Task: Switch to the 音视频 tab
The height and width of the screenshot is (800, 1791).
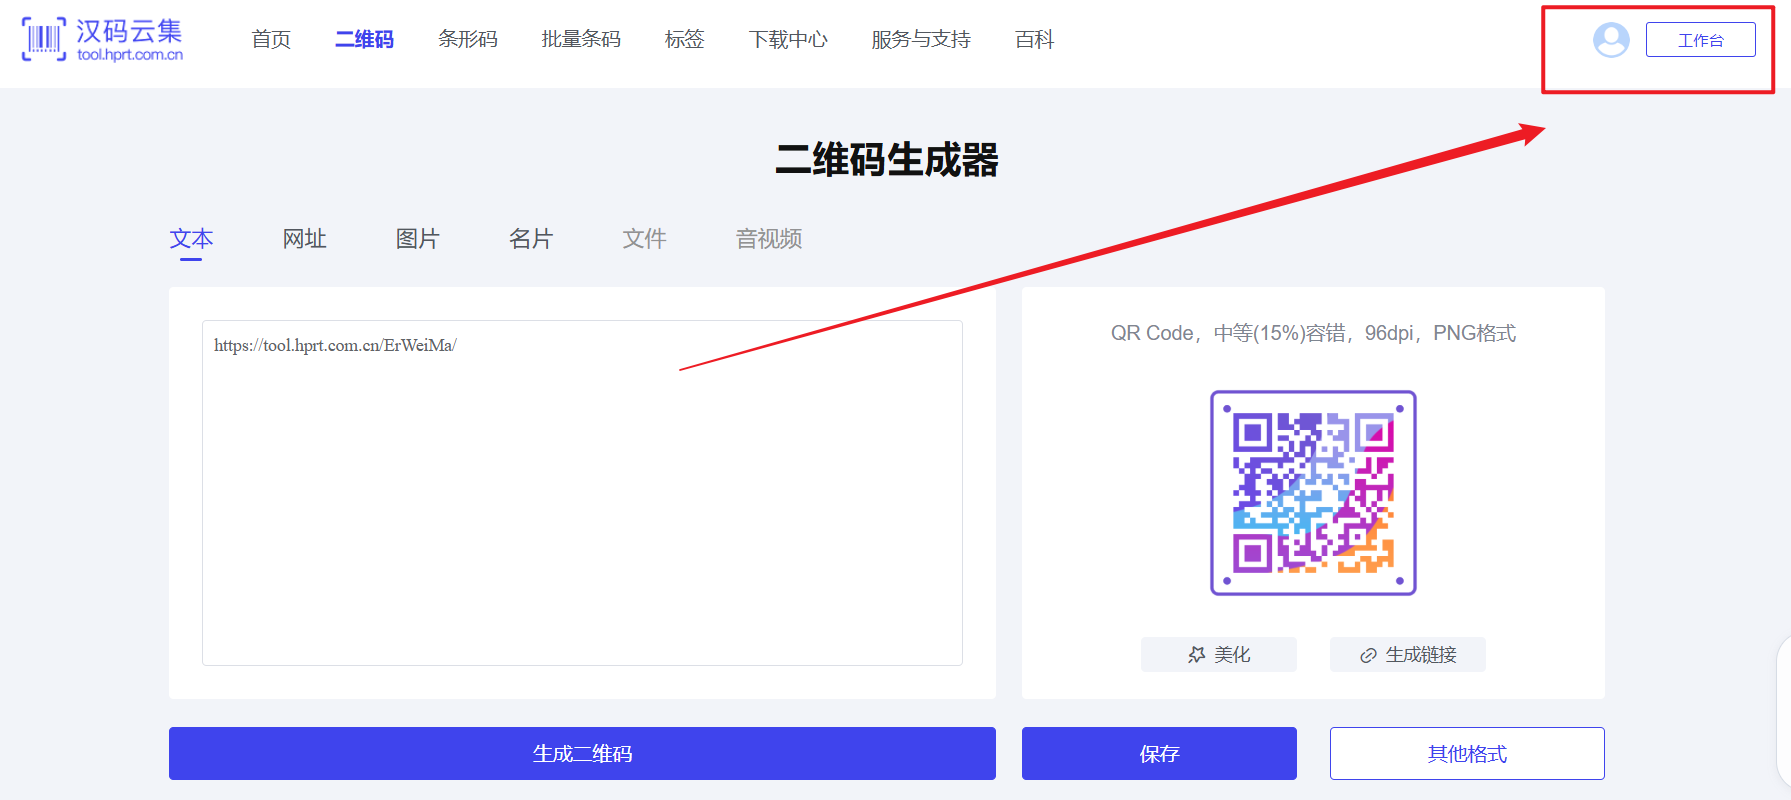Action: click(x=769, y=239)
